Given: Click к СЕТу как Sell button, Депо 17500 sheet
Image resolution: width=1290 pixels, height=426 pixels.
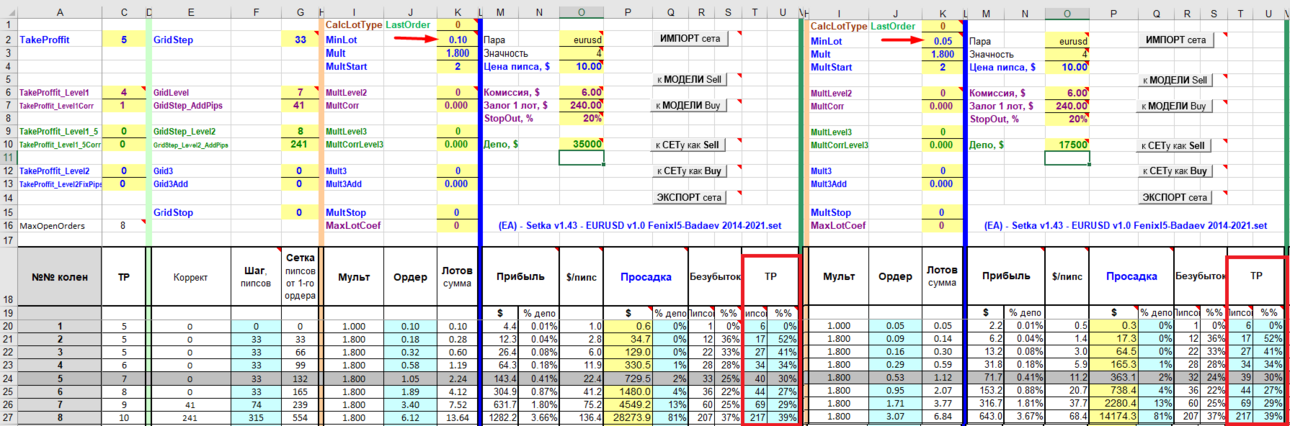Looking at the screenshot, I should [1175, 145].
